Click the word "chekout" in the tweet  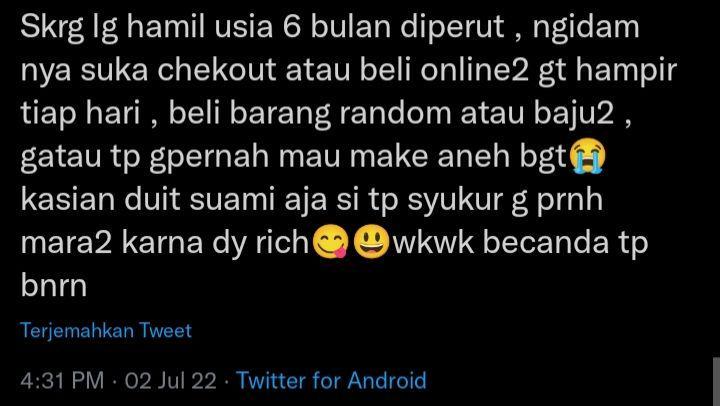pos(217,70)
